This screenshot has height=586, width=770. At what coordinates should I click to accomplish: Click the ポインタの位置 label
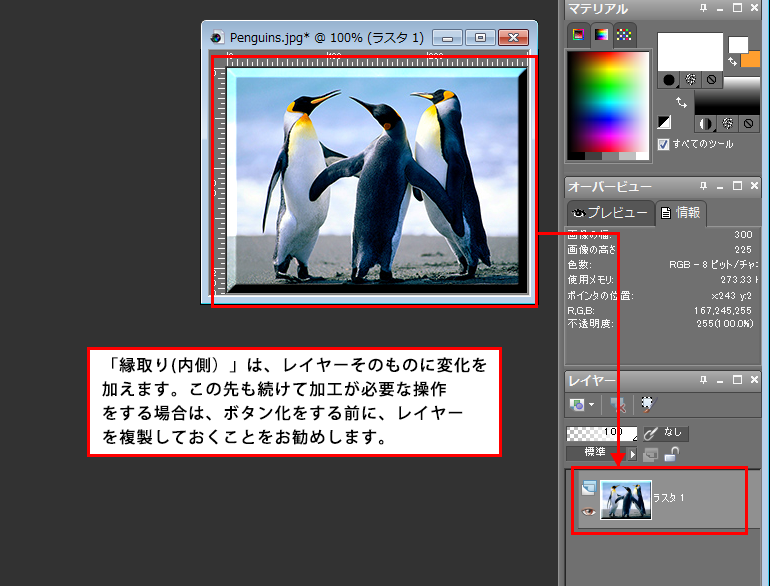[x=600, y=296]
